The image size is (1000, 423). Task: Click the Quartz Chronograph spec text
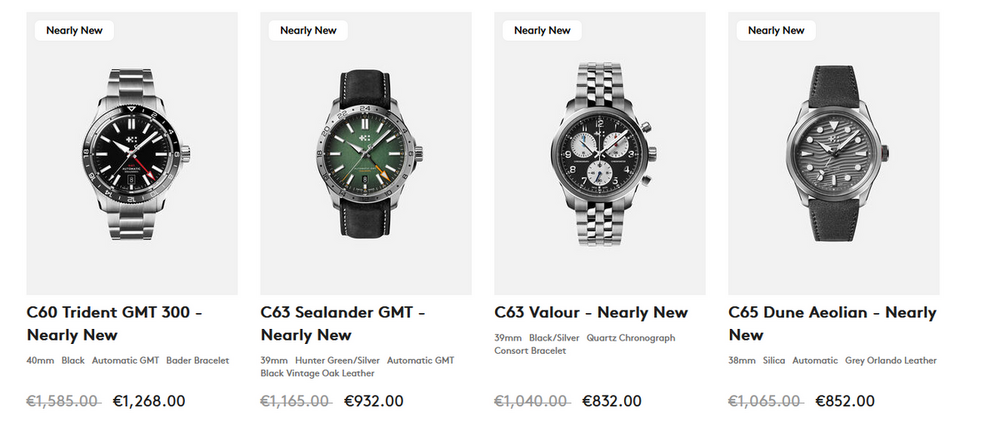click(631, 338)
